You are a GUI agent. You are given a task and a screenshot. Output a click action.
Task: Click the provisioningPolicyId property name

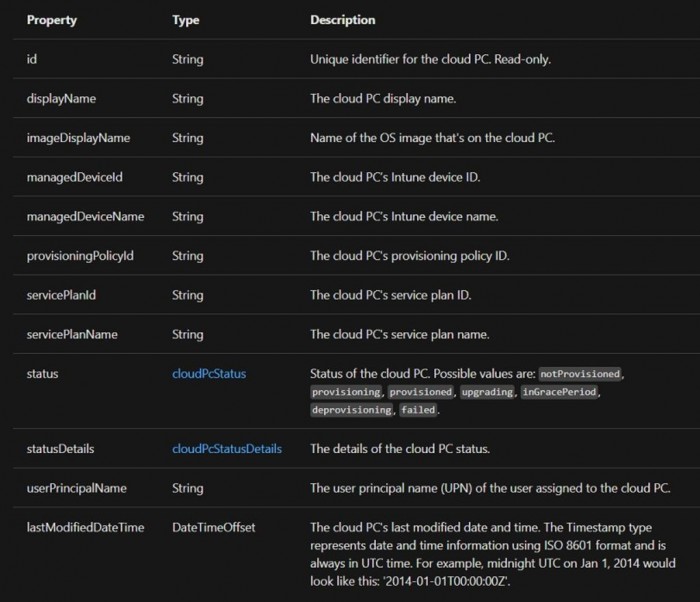(x=80, y=256)
